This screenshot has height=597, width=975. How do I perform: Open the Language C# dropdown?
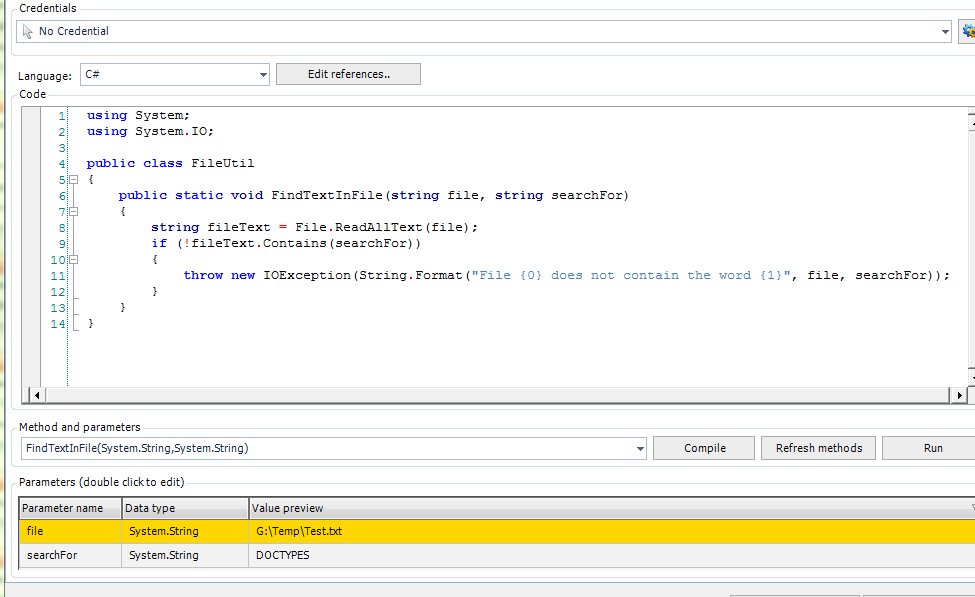click(263, 75)
